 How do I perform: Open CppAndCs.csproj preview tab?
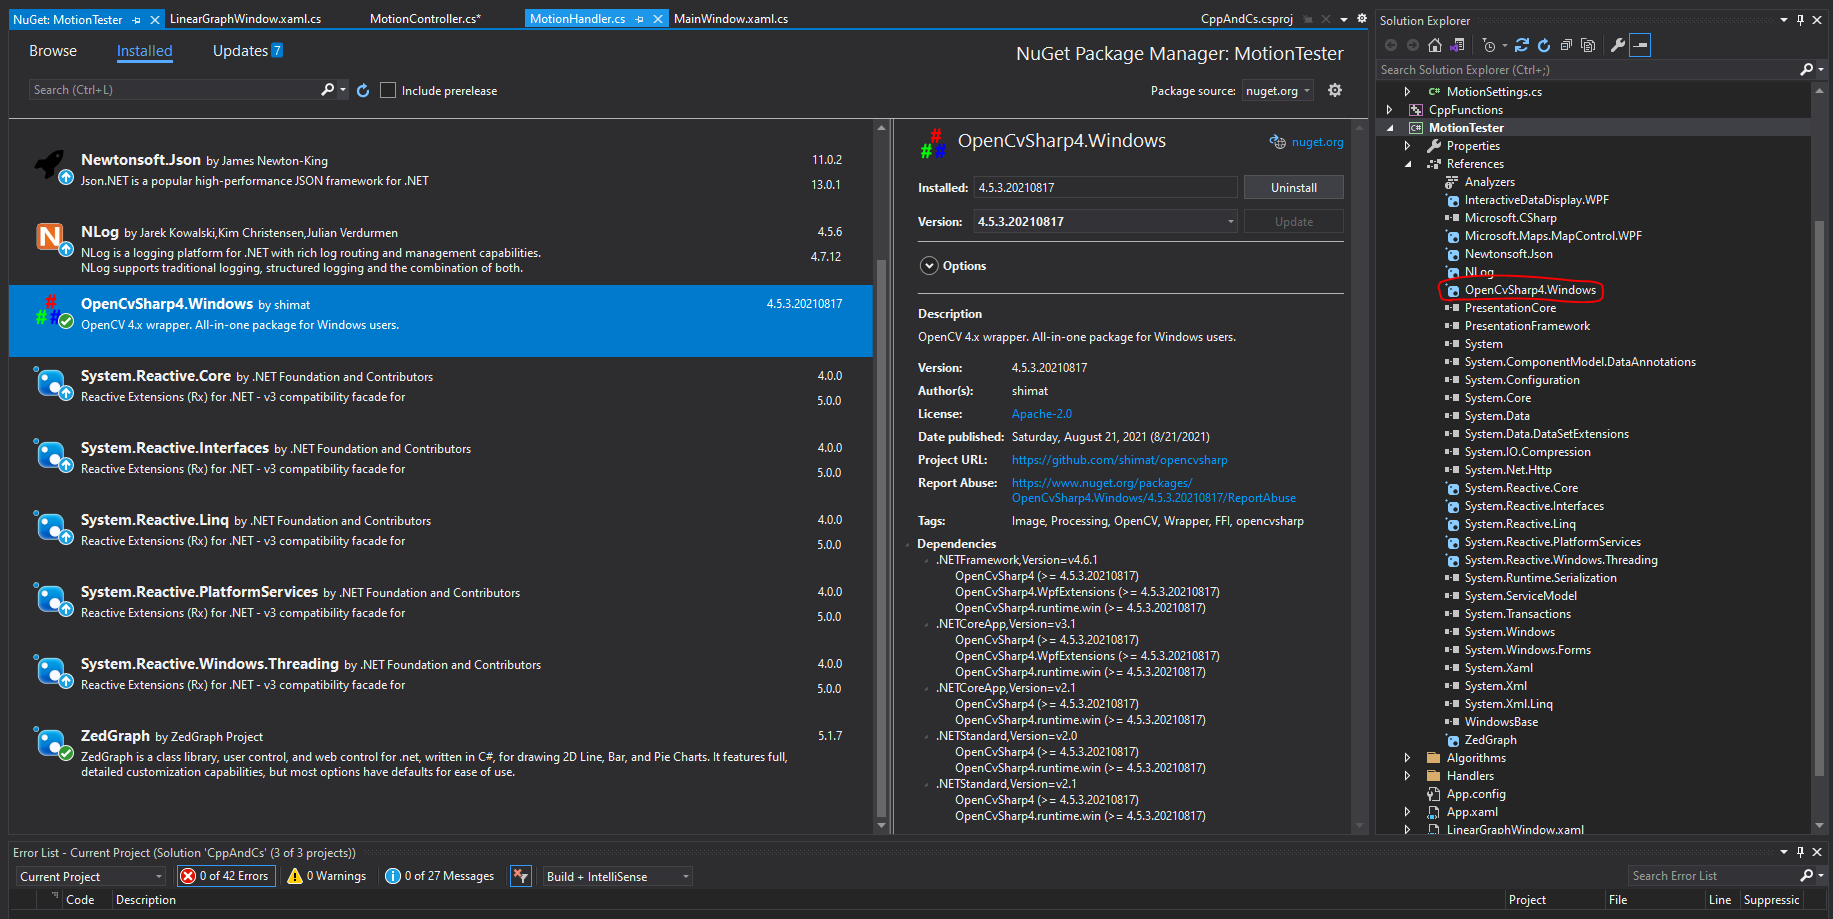1247,19
